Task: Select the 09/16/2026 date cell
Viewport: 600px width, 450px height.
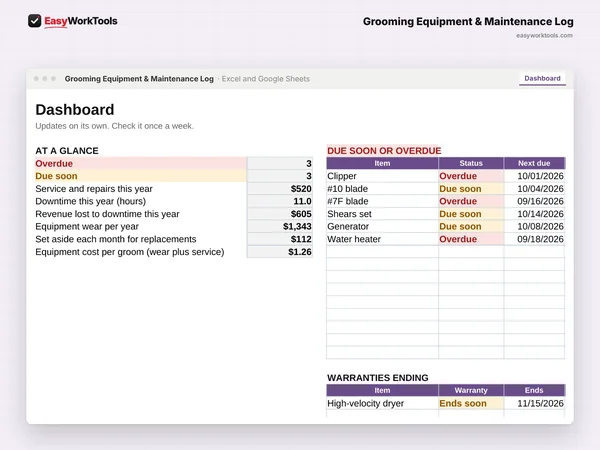Action: pyautogui.click(x=534, y=201)
